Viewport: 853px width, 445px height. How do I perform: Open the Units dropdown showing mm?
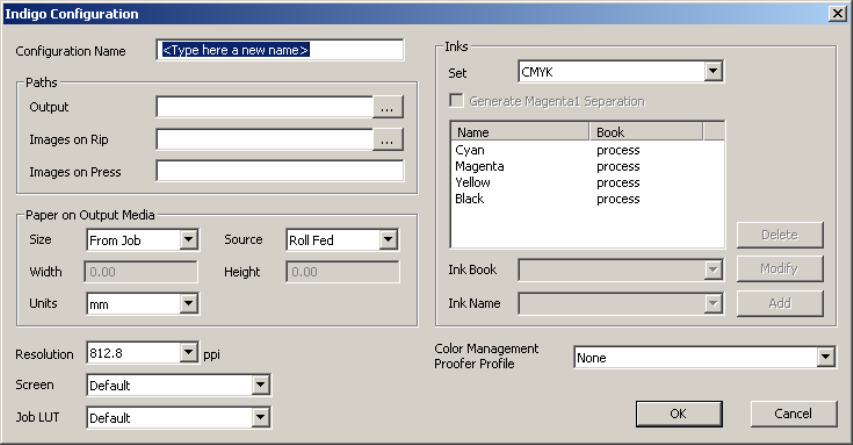coord(143,304)
